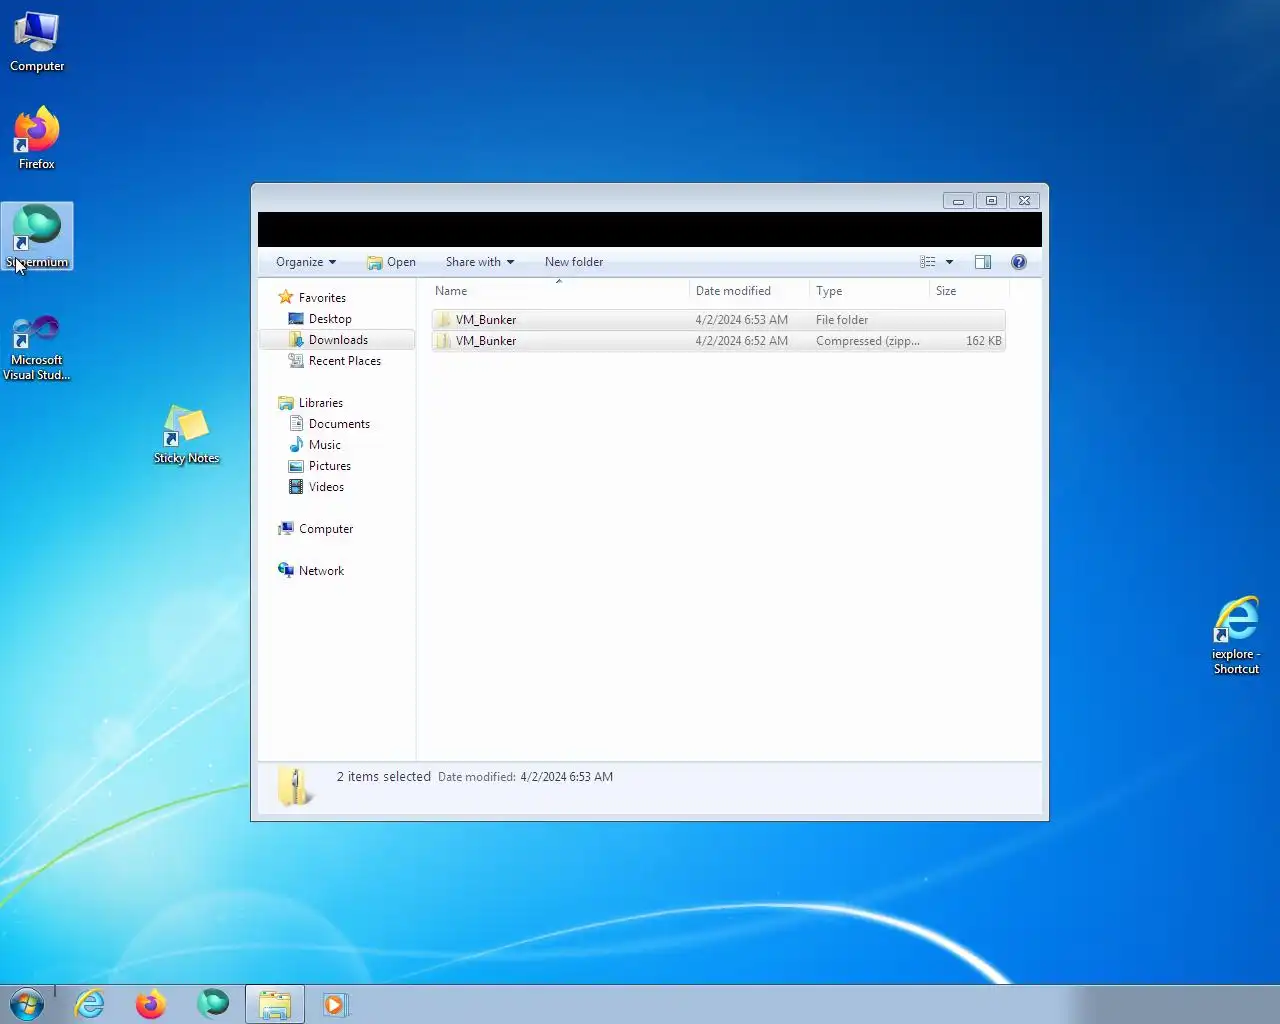Viewport: 1280px width, 1024px height.
Task: Toggle the preview pane button
Action: pyautogui.click(x=983, y=262)
